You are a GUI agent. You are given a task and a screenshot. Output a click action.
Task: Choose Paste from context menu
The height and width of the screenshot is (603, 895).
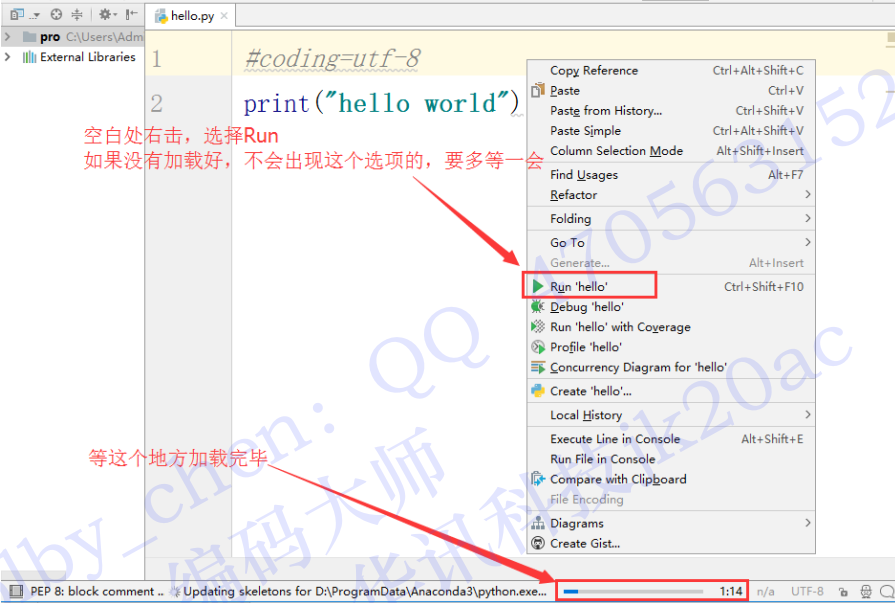click(x=671, y=90)
